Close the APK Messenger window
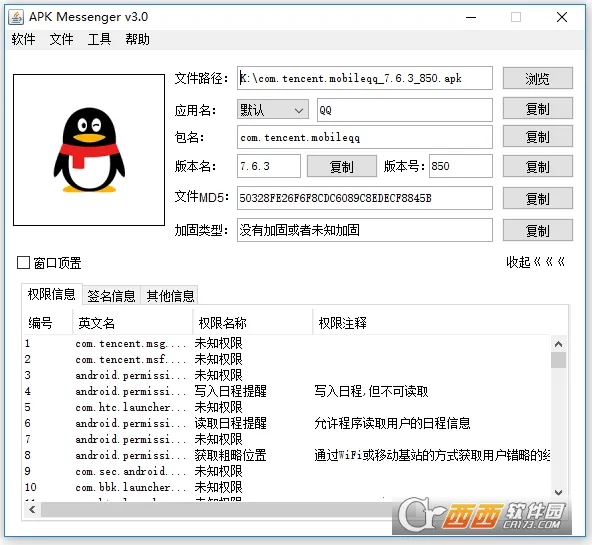The image size is (592, 545). click(x=562, y=17)
